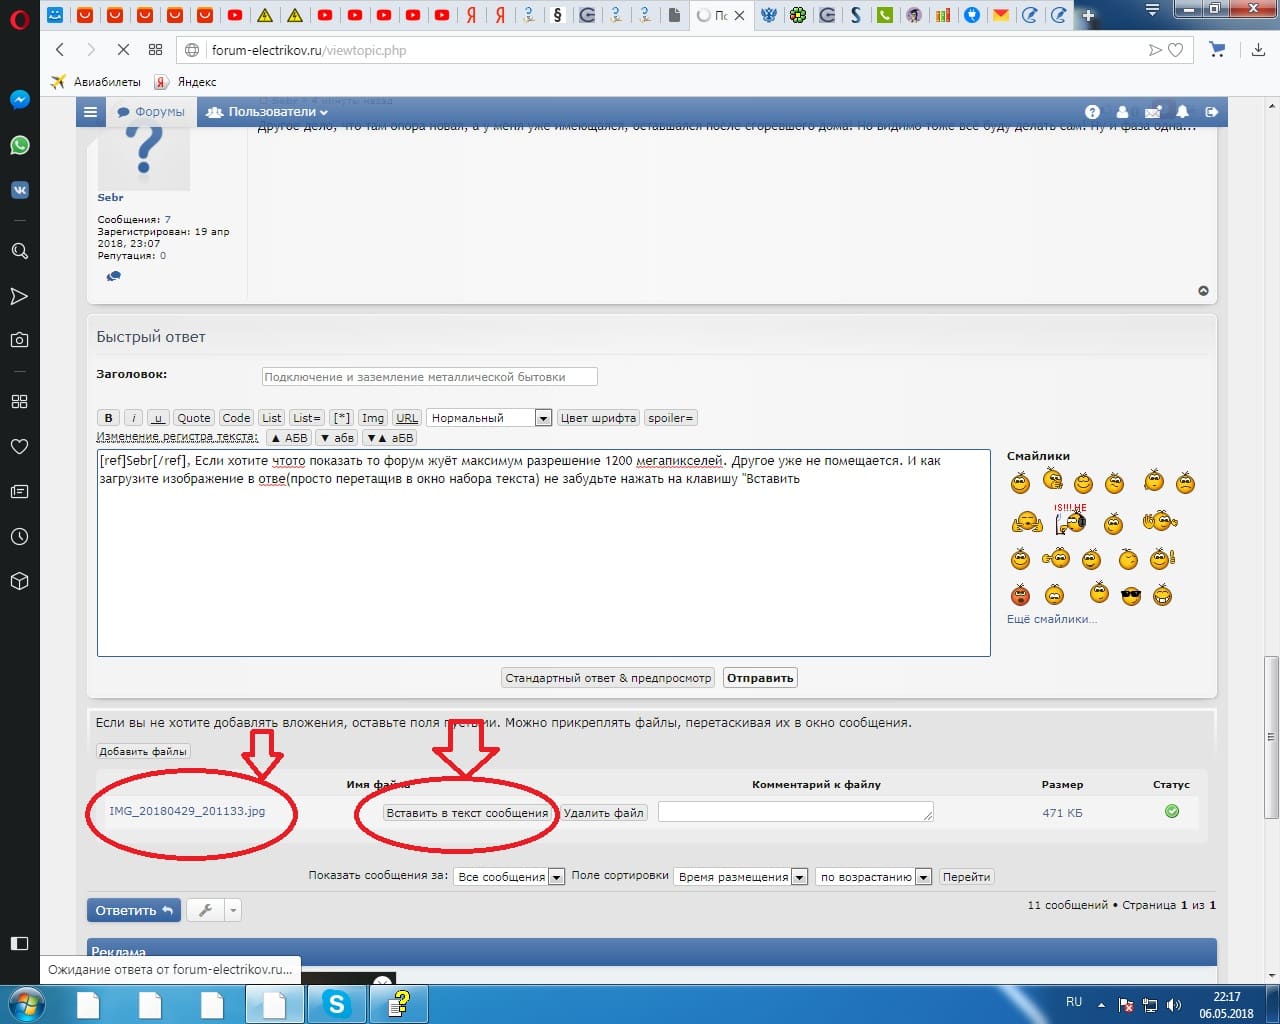The width and height of the screenshot is (1280, 1024).
Task: Open VK panel in the sidebar
Action: click(19, 190)
